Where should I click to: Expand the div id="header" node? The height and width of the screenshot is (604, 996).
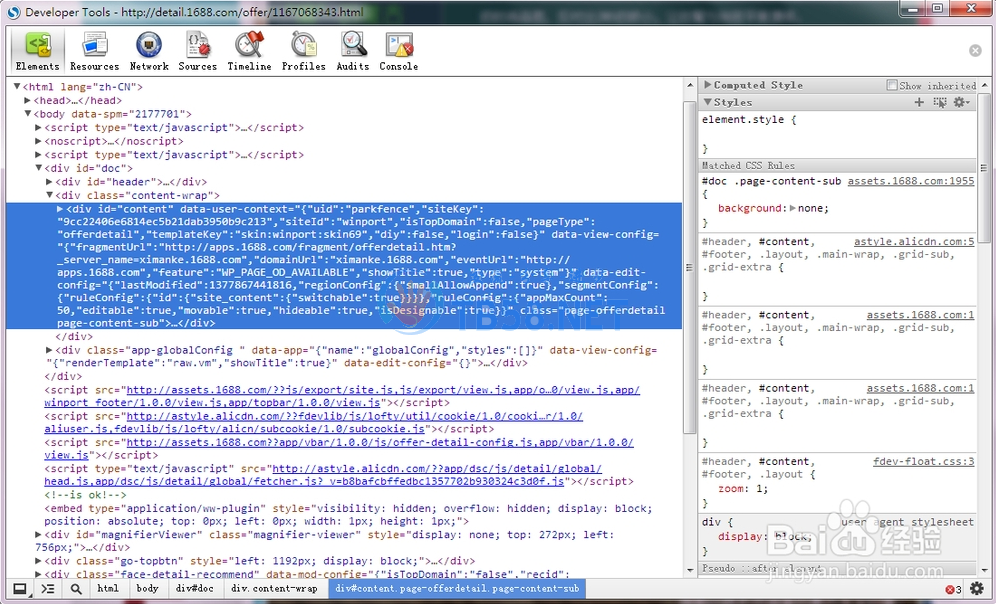[50, 182]
